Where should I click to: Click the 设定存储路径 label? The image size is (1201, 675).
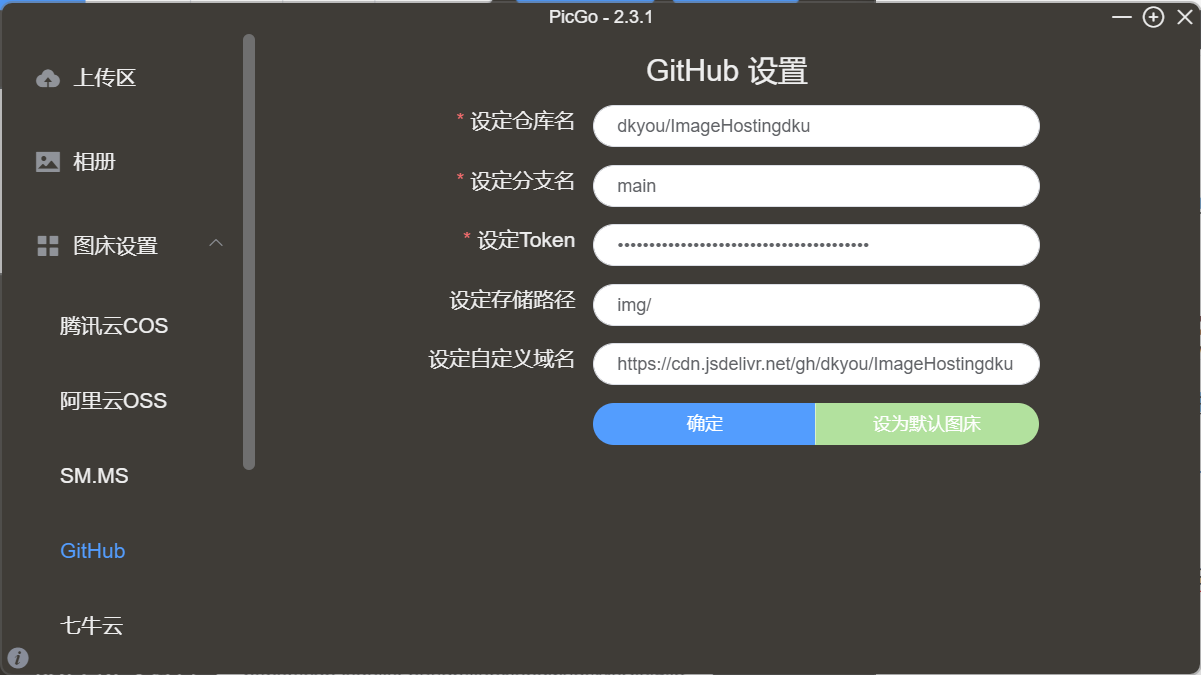tap(513, 300)
